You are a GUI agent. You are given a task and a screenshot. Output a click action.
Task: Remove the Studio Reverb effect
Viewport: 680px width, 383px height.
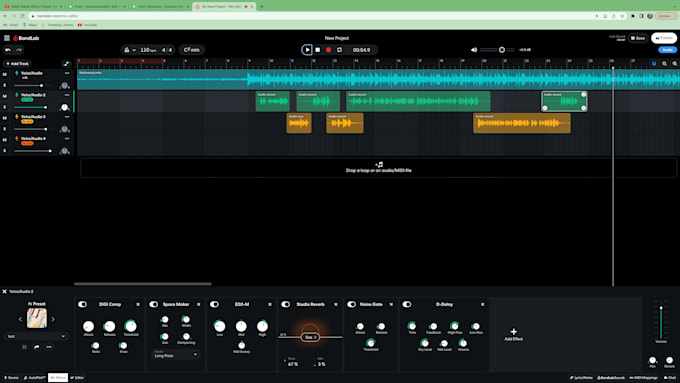click(x=336, y=304)
